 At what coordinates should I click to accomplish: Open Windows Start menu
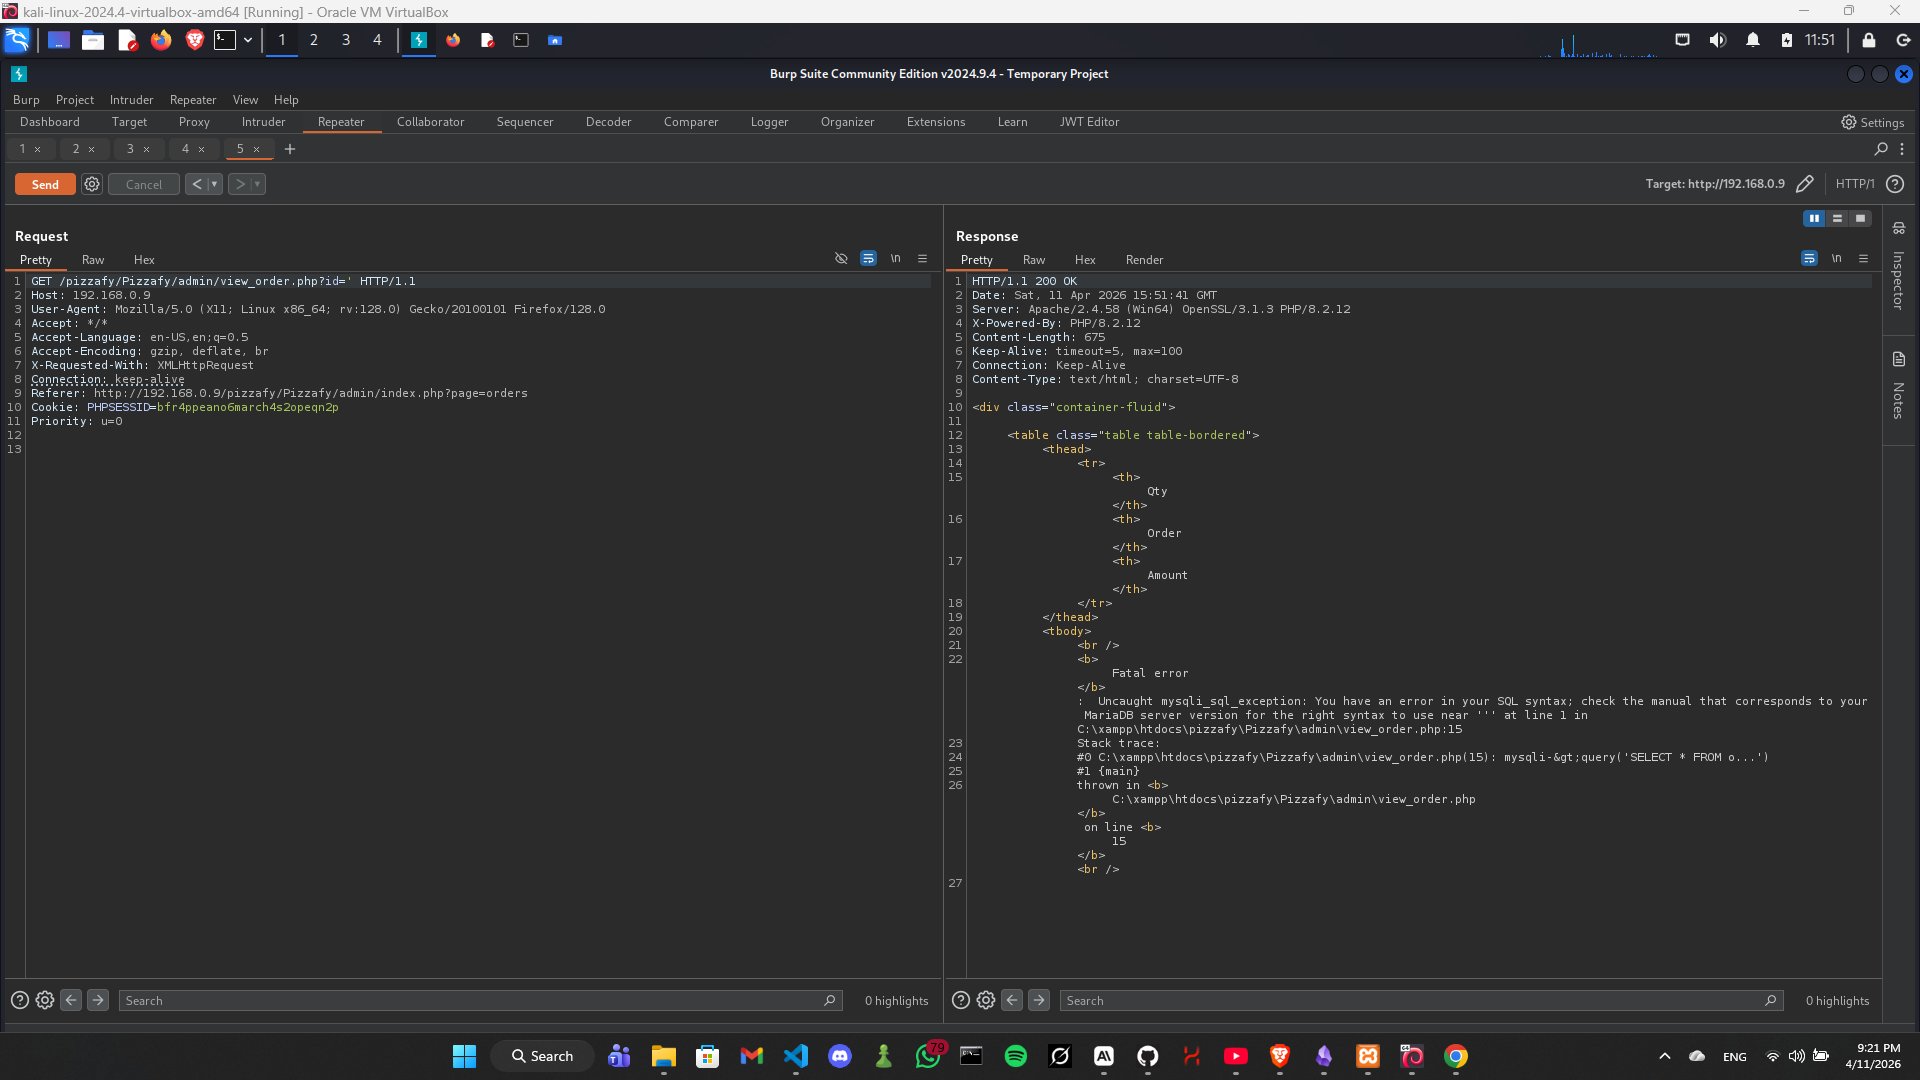(x=464, y=1056)
